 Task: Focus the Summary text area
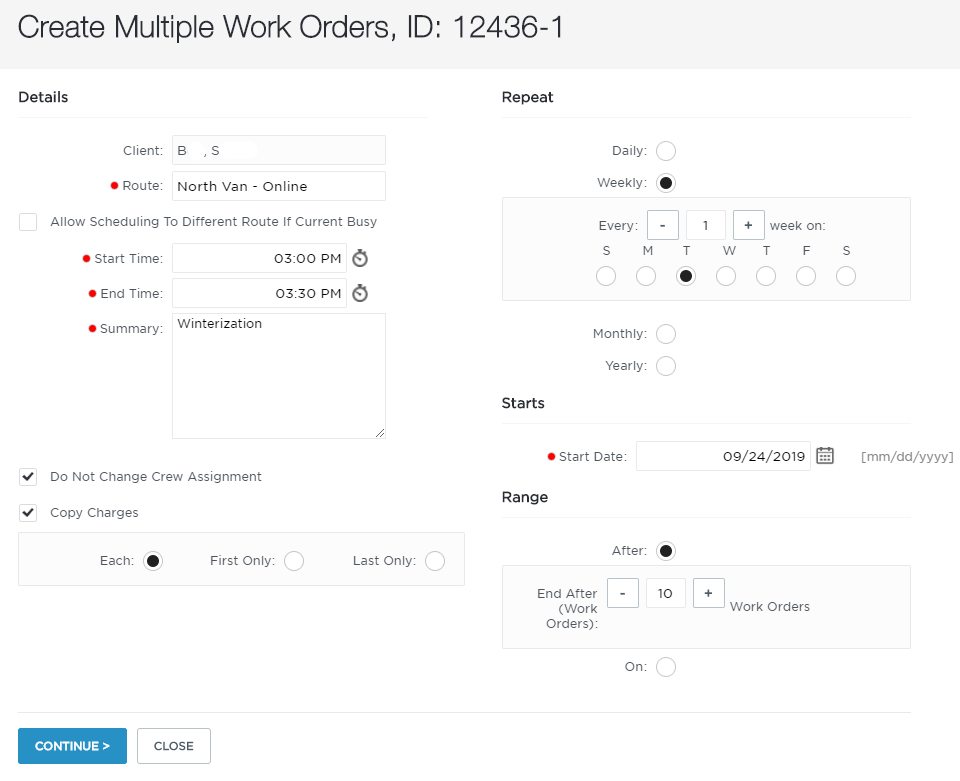pos(279,376)
